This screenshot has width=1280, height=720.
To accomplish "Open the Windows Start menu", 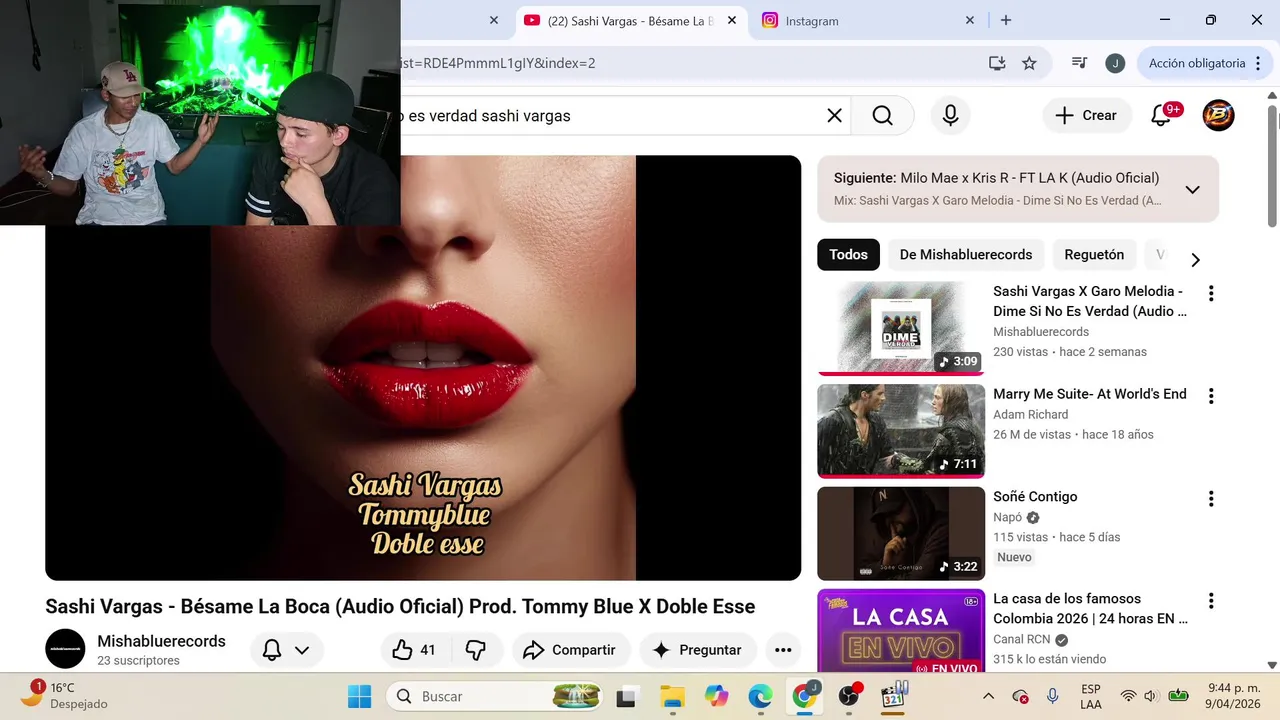I will 359,696.
